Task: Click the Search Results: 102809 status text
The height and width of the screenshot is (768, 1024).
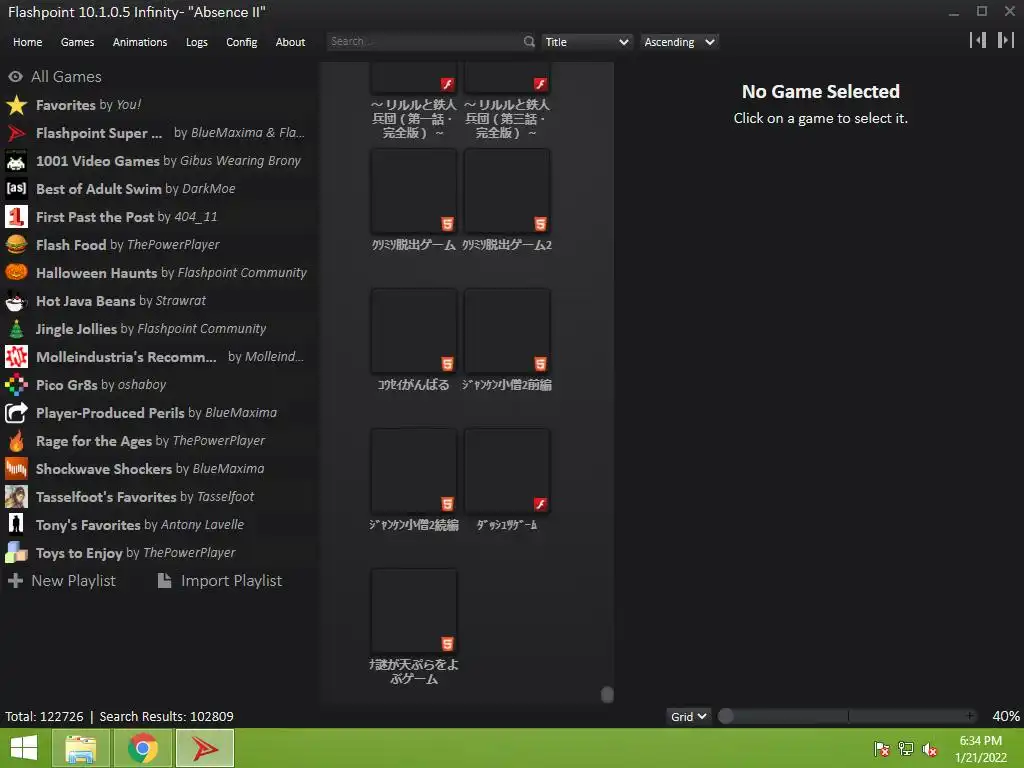Action: [x=167, y=716]
